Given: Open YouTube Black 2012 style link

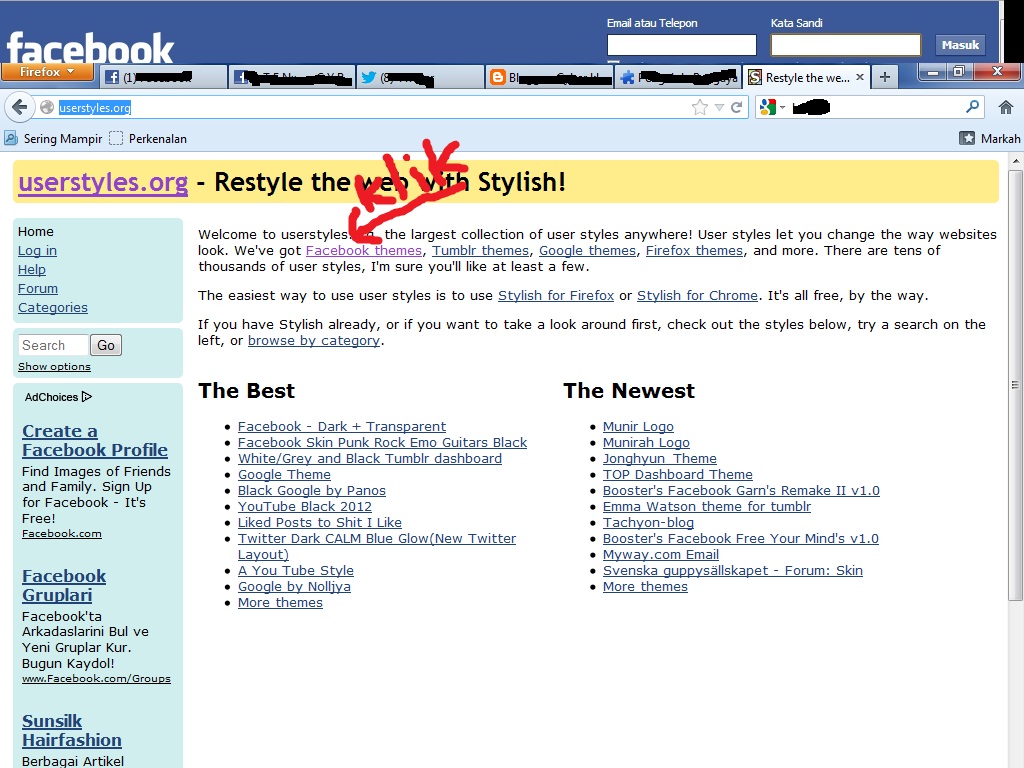Looking at the screenshot, I should (x=304, y=506).
